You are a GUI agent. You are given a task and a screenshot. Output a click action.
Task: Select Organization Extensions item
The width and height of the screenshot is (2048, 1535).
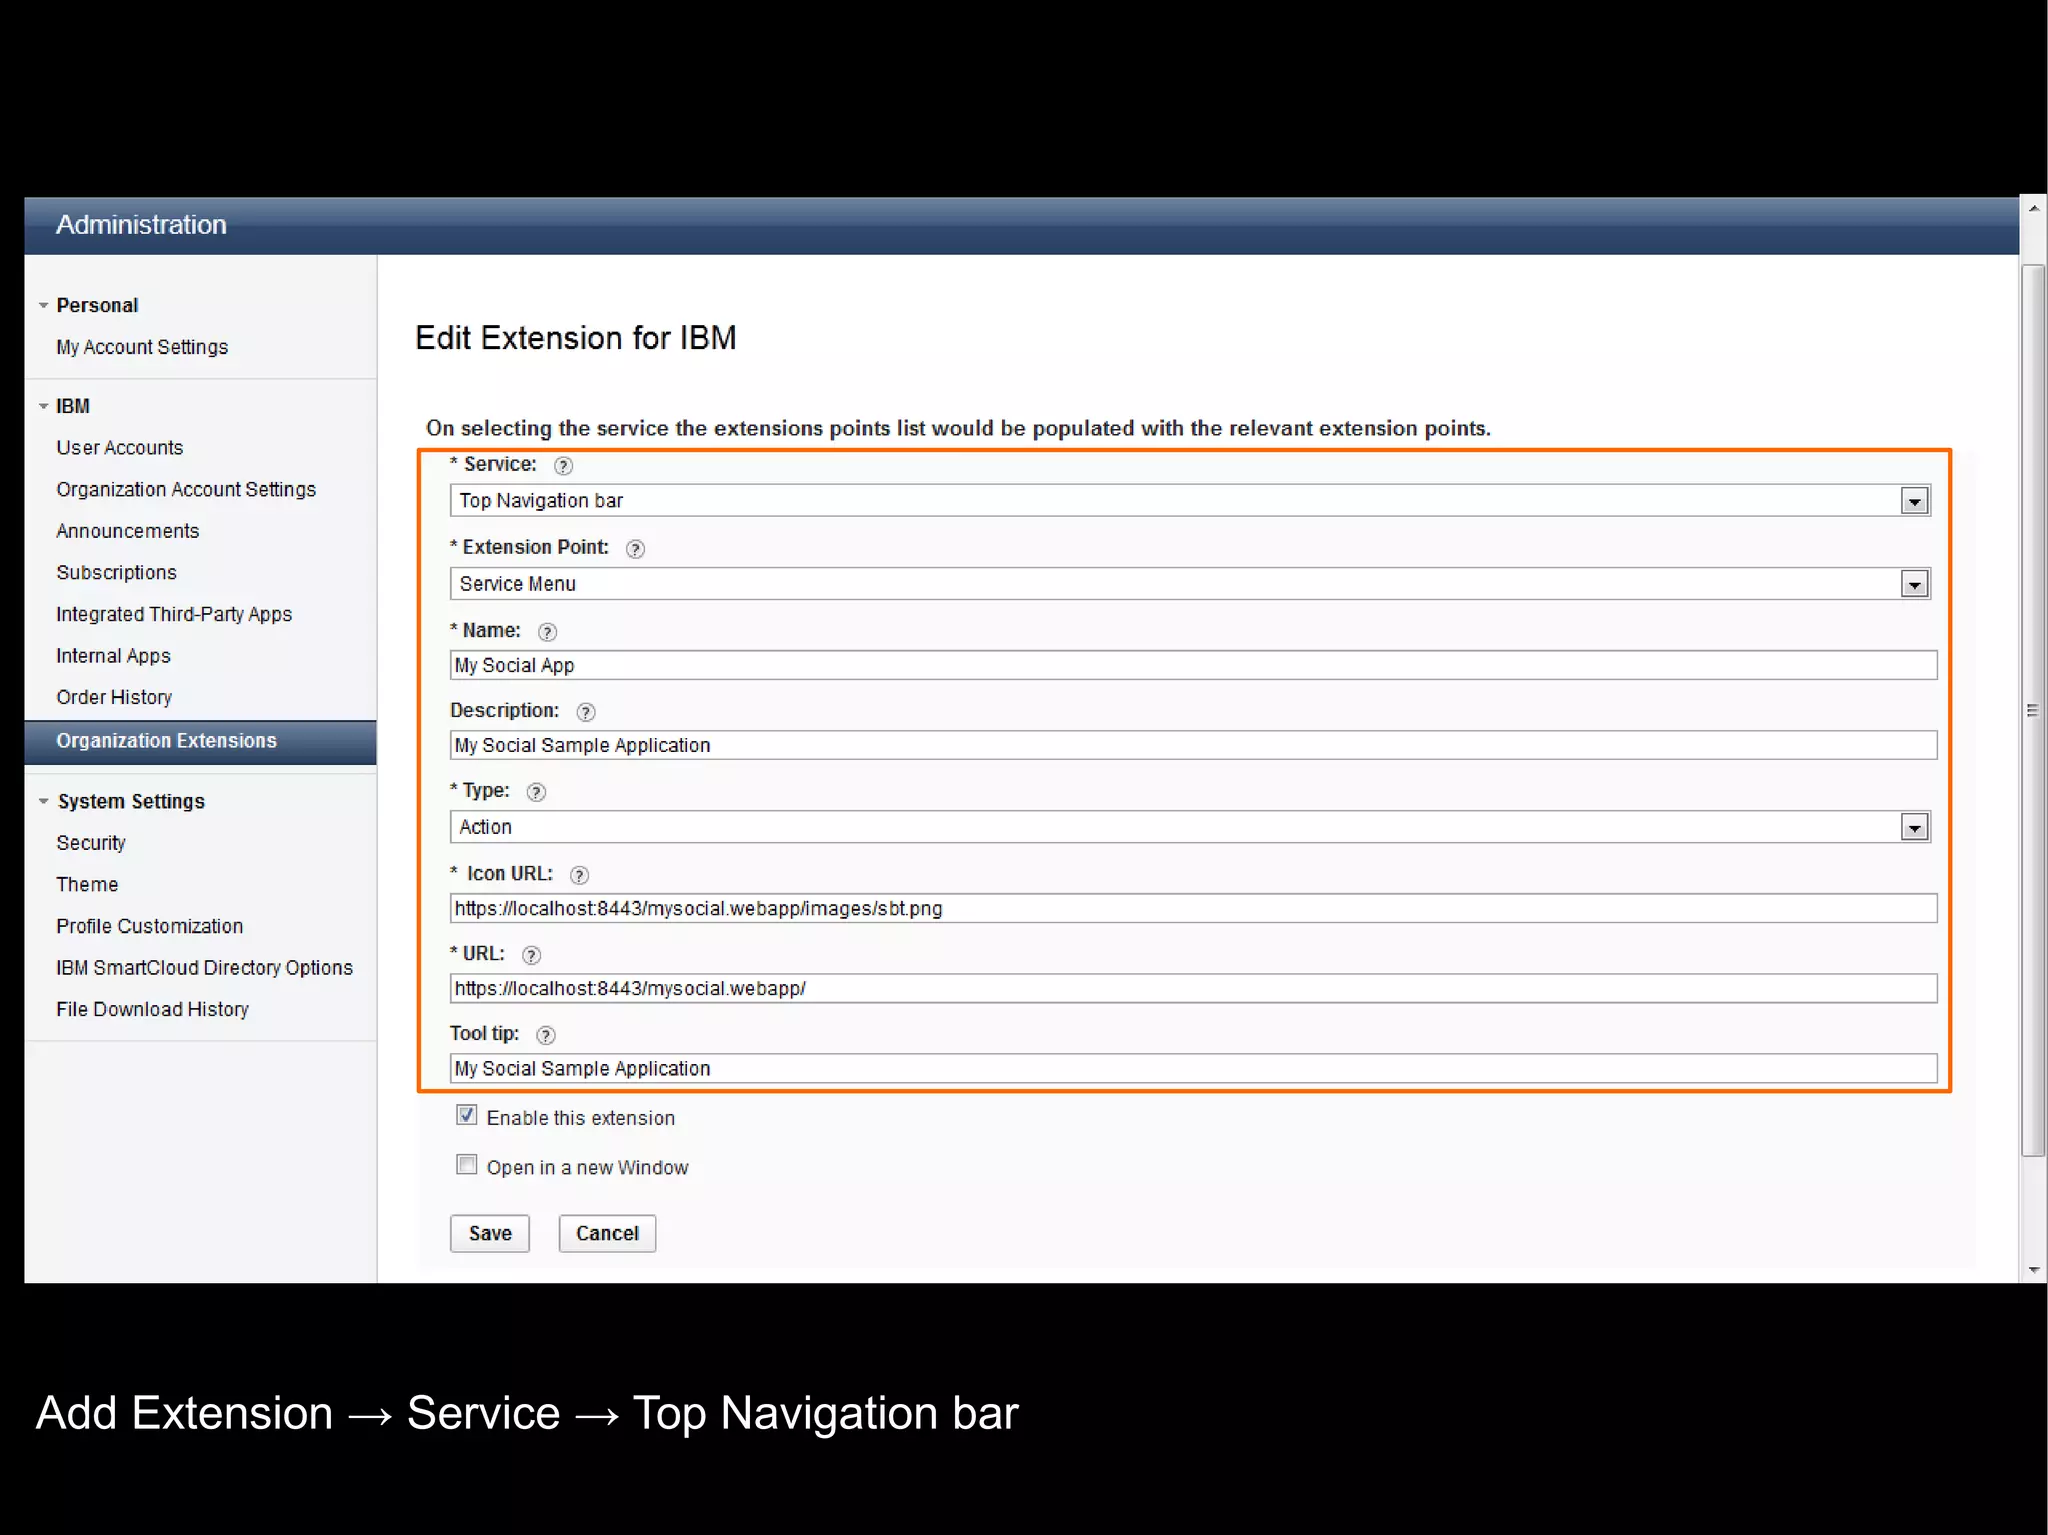(200, 742)
